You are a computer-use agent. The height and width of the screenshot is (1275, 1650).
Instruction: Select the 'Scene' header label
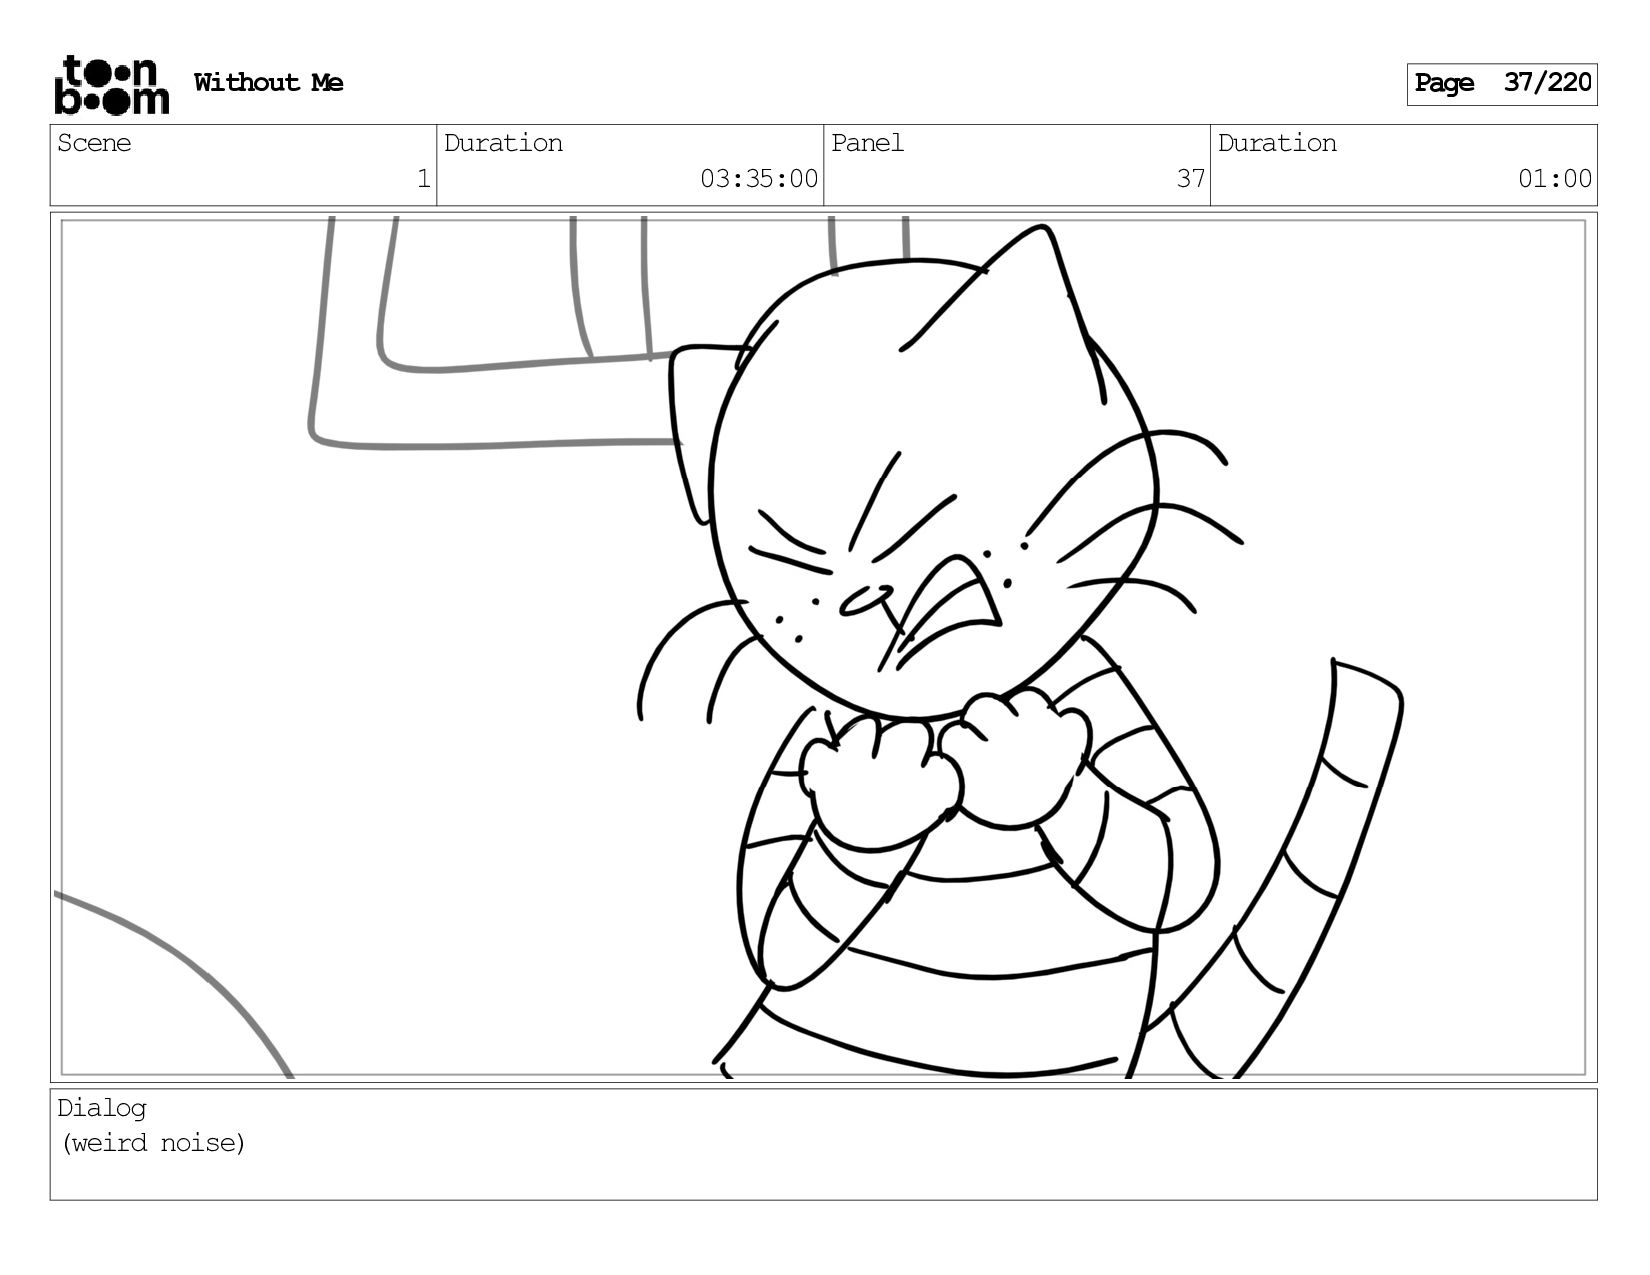(x=94, y=143)
